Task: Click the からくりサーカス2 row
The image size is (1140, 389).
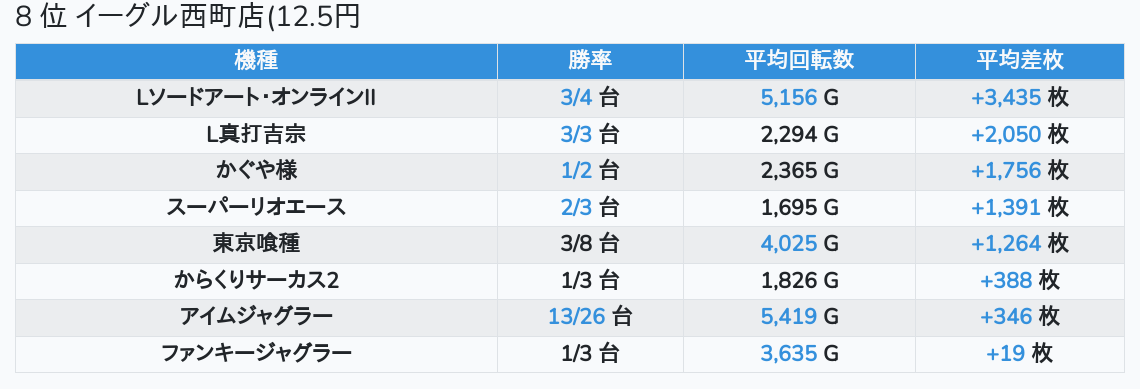Action: (x=570, y=281)
